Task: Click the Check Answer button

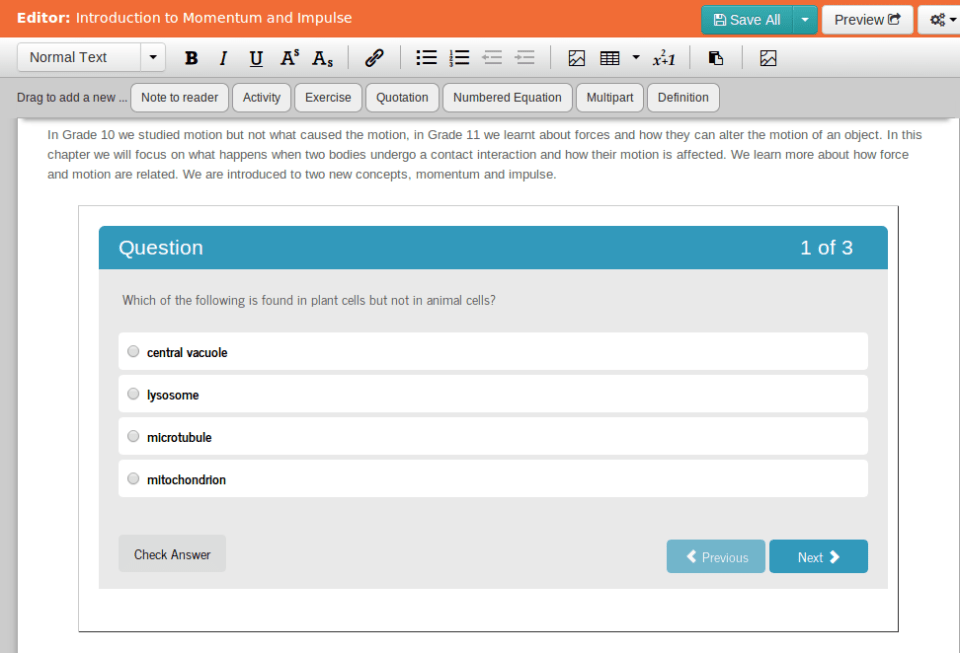Action: (x=172, y=554)
